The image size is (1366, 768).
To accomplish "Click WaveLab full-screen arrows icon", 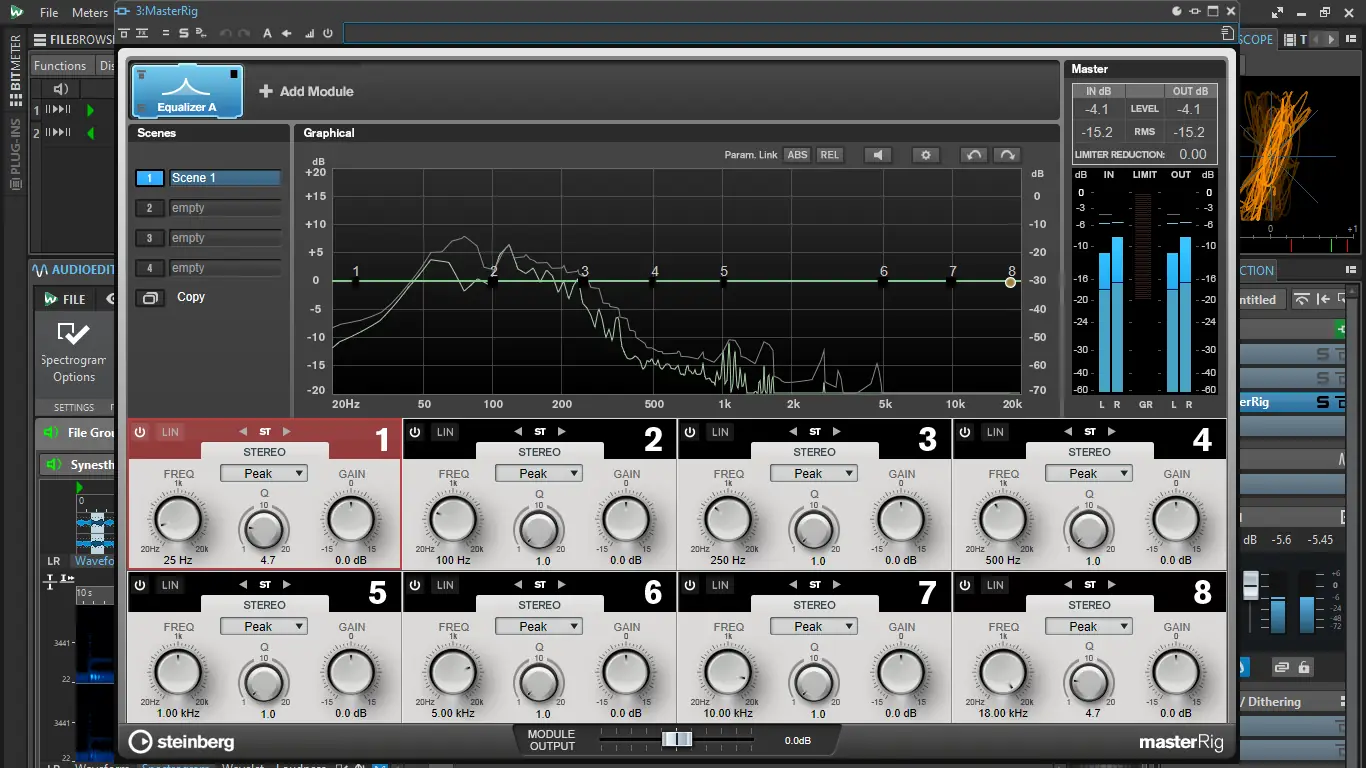I will point(1278,12).
